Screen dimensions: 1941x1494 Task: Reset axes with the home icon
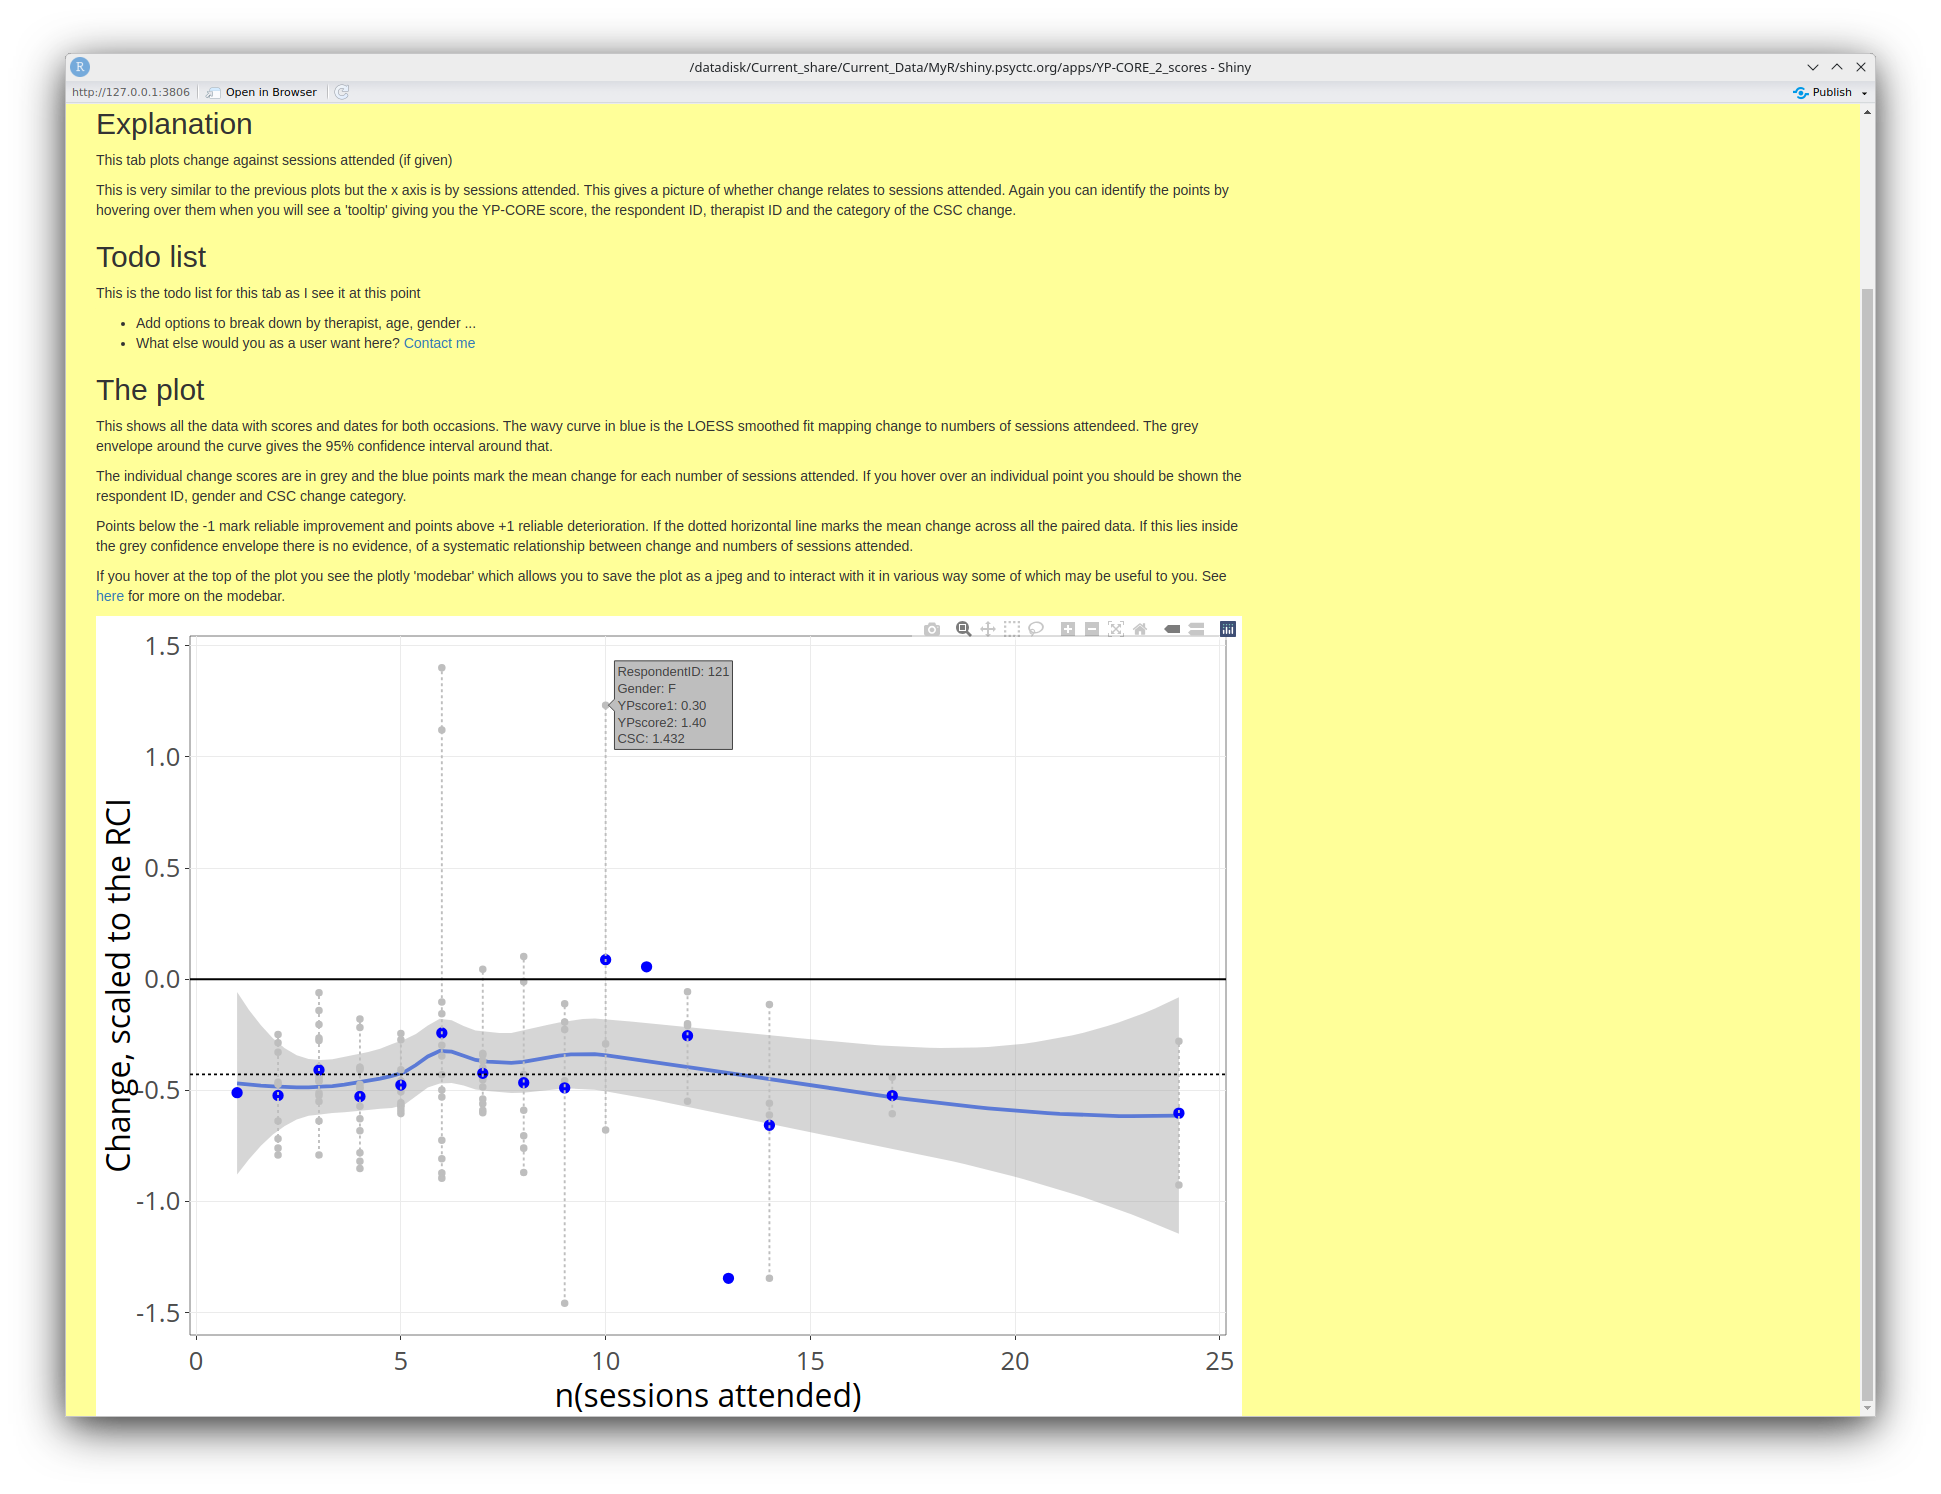tap(1140, 629)
